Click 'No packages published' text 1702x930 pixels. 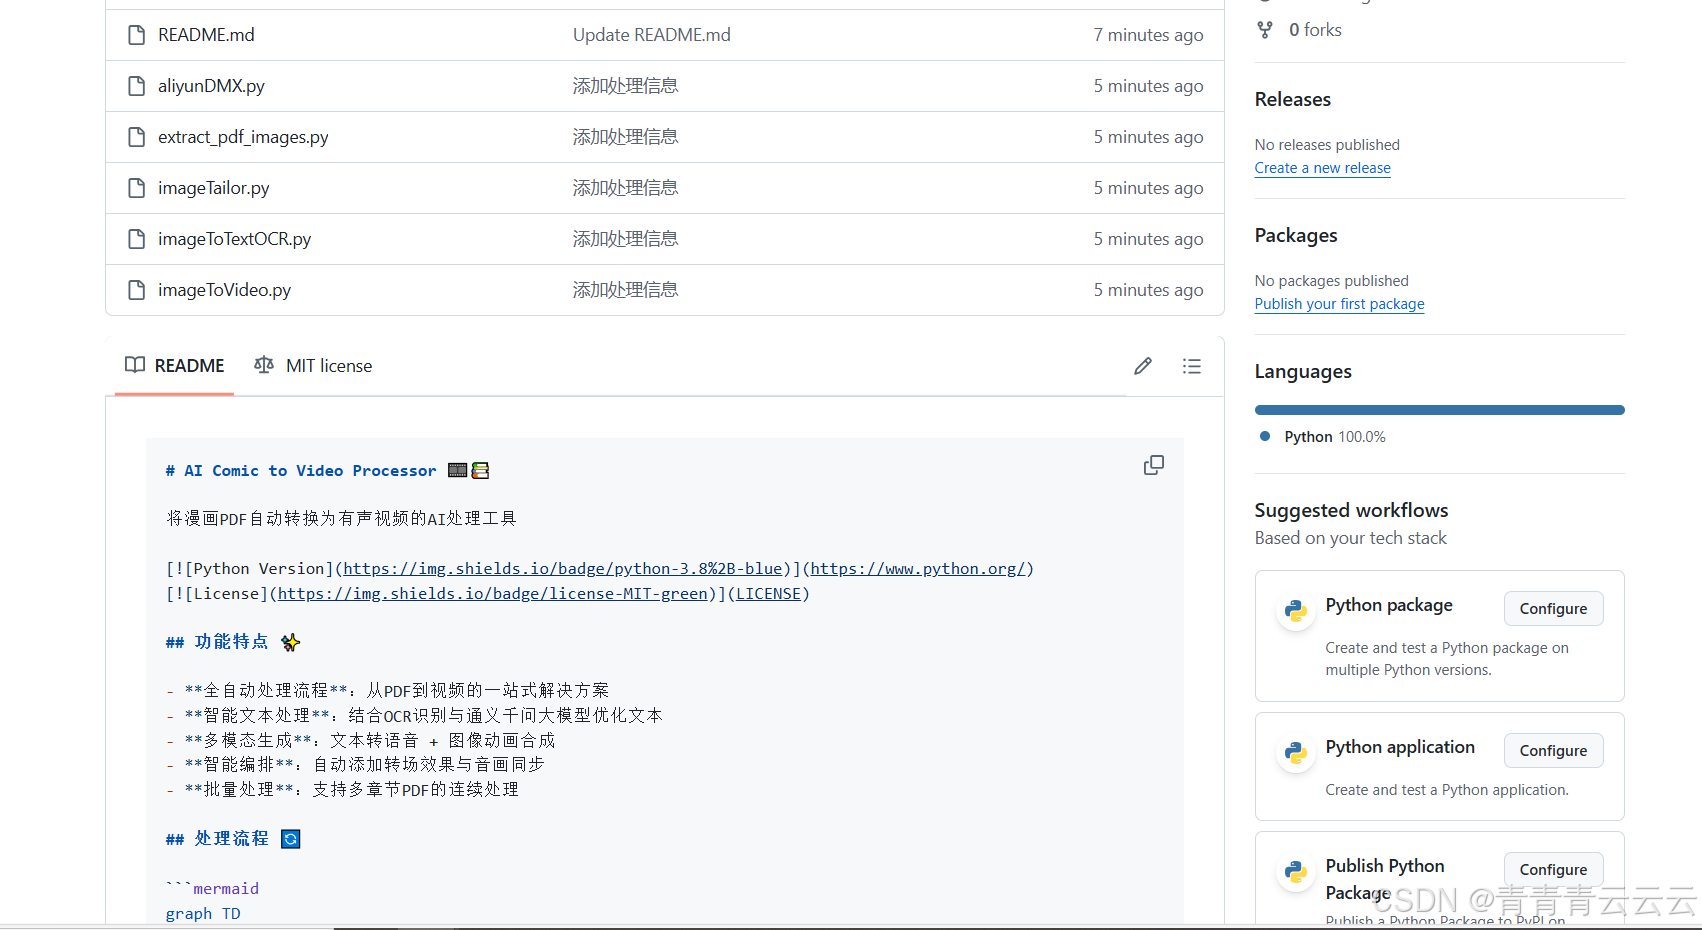coord(1332,281)
